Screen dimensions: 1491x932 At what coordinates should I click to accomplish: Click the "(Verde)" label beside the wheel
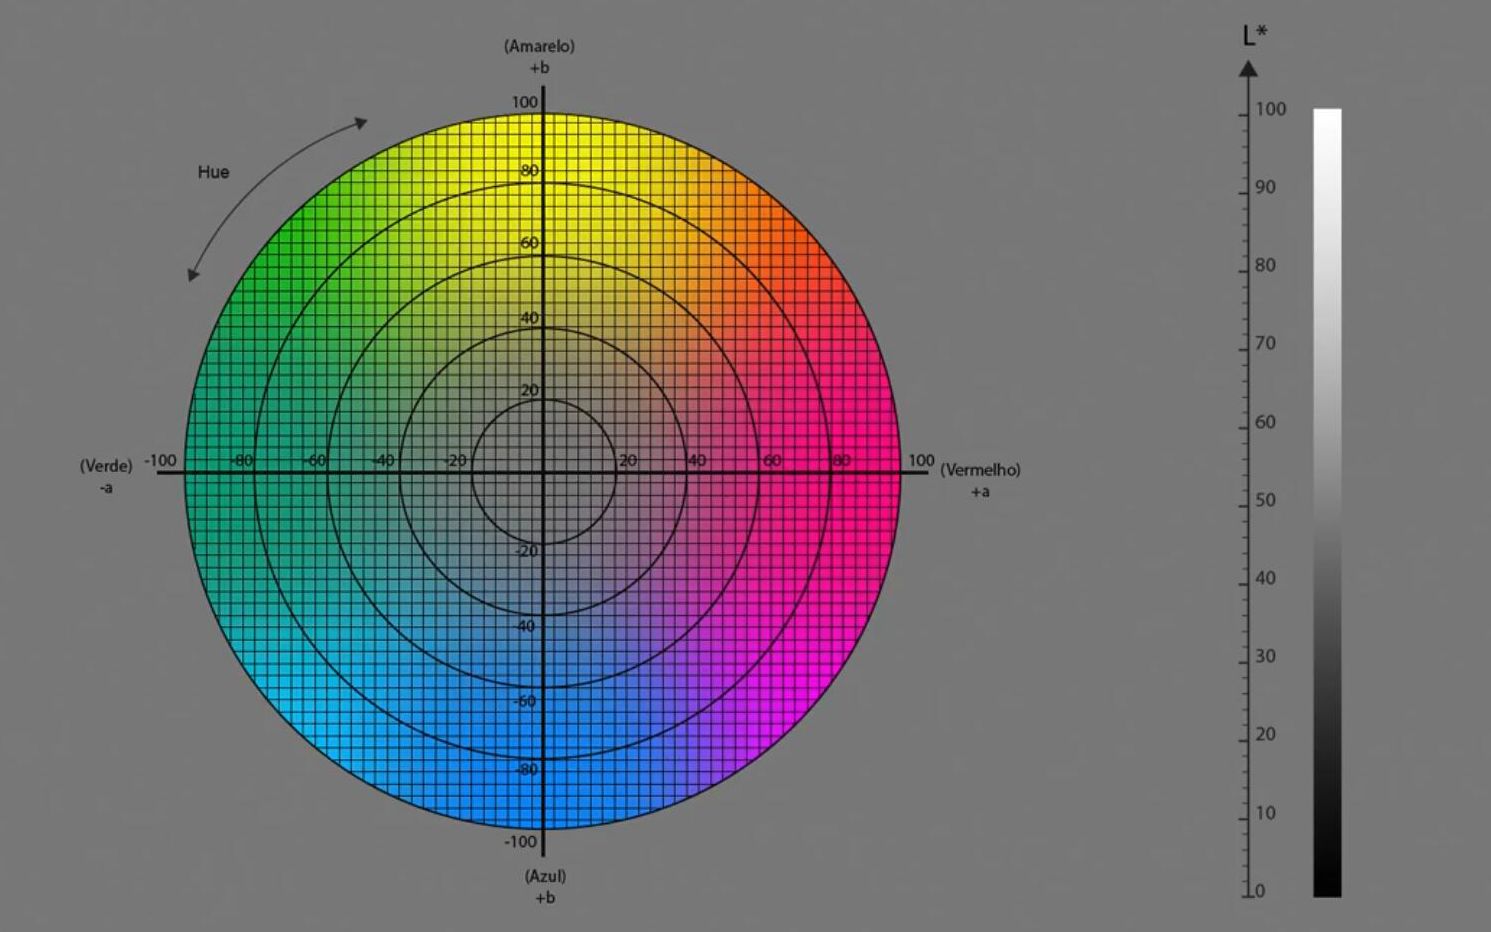tap(106, 466)
